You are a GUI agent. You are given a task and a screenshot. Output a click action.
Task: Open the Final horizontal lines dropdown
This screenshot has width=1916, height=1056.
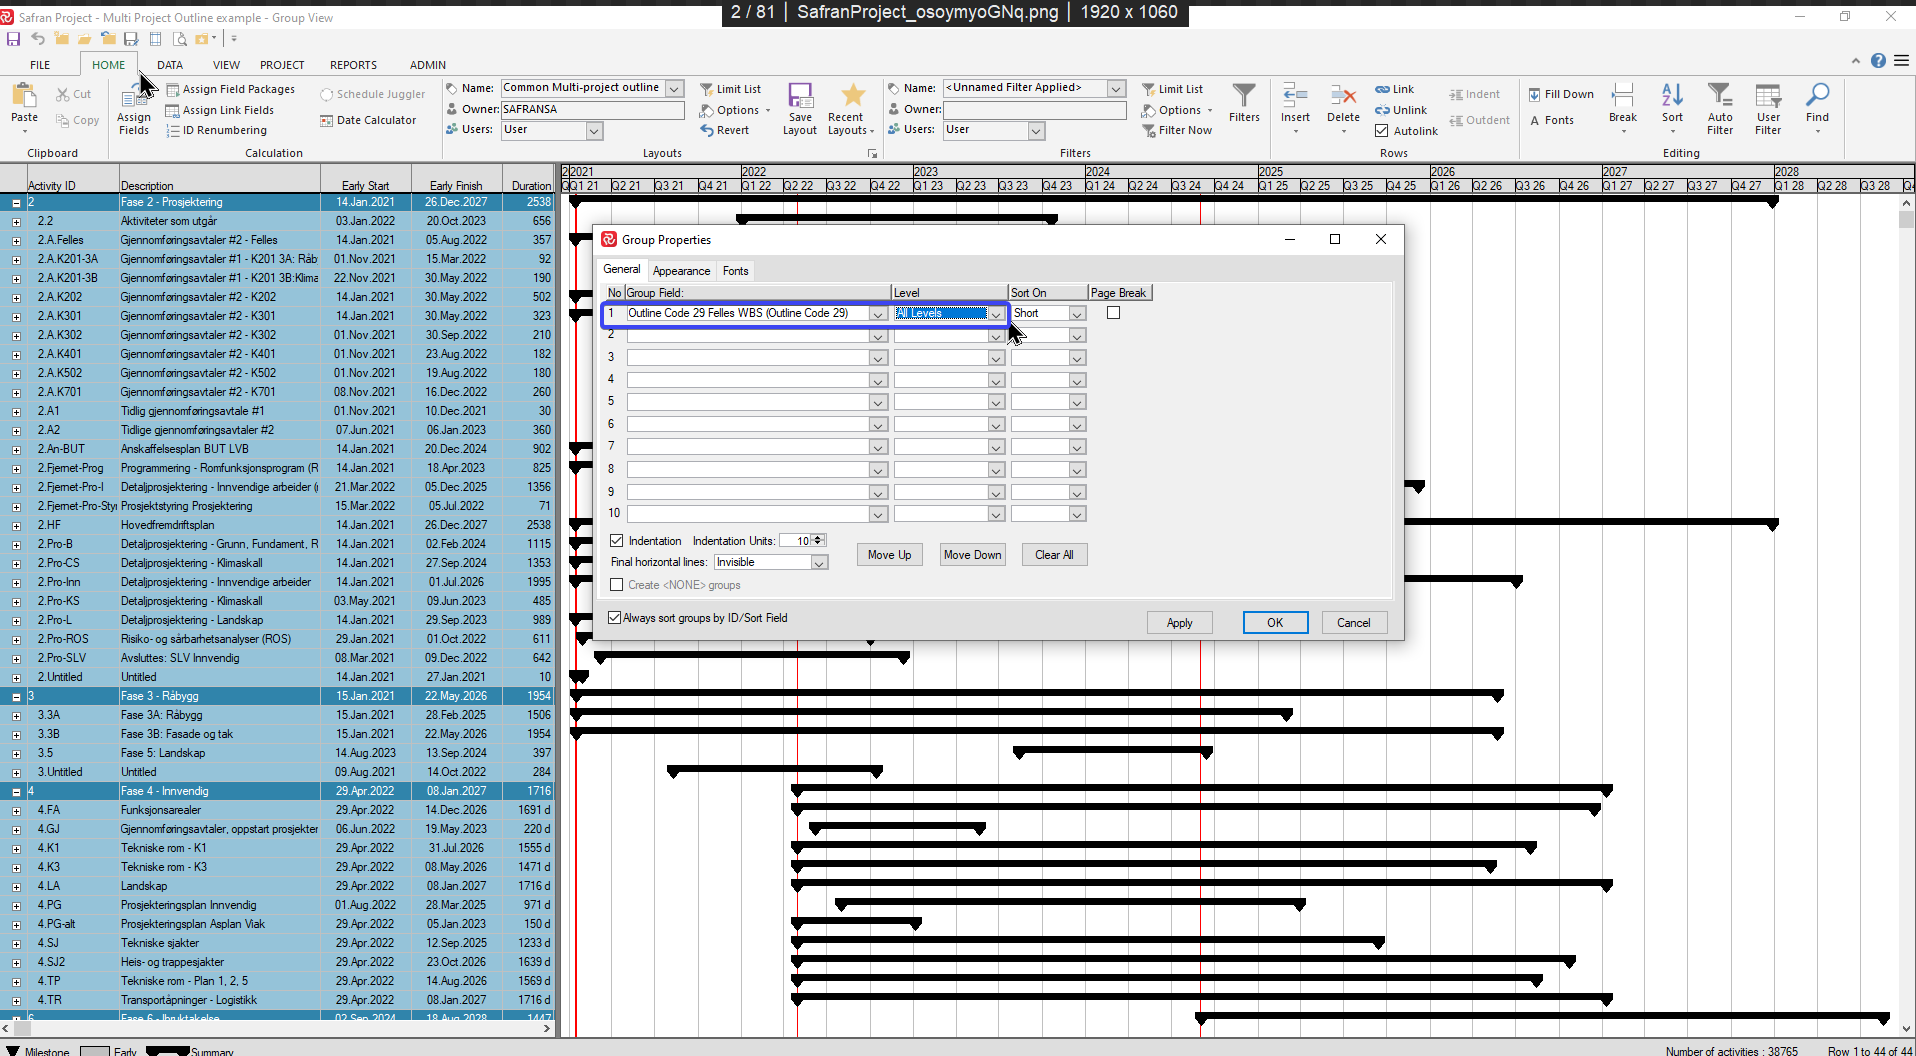(x=819, y=563)
